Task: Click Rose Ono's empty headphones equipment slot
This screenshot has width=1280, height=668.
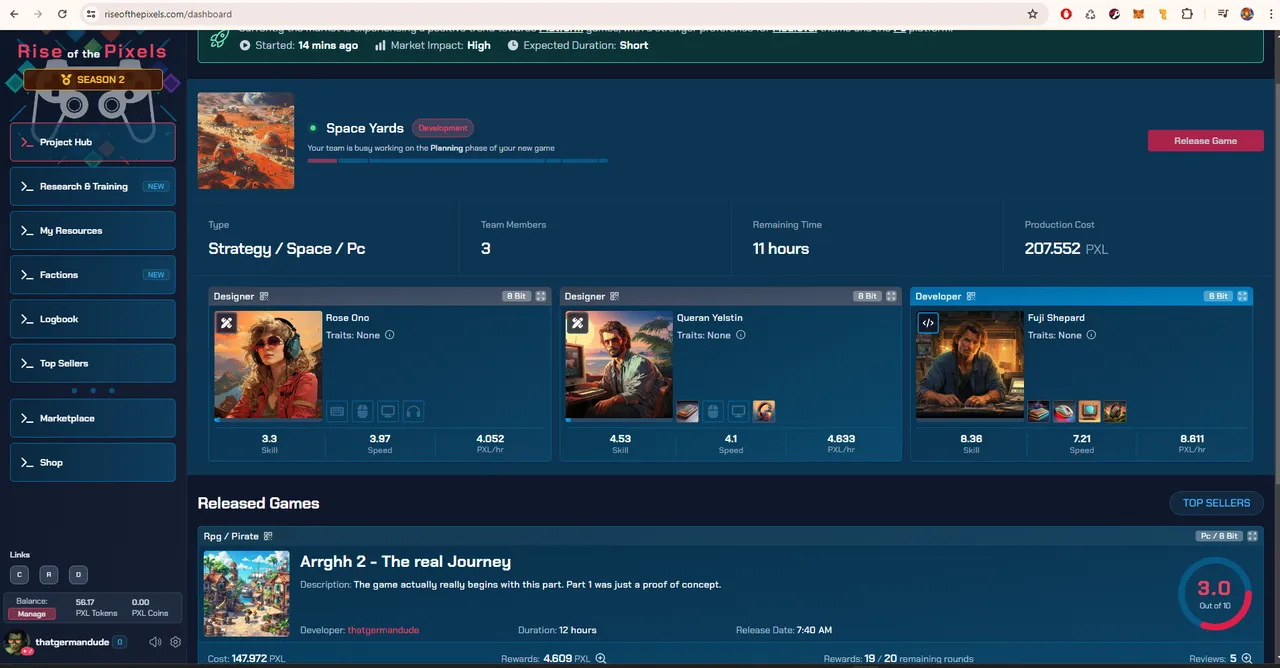Action: (413, 411)
